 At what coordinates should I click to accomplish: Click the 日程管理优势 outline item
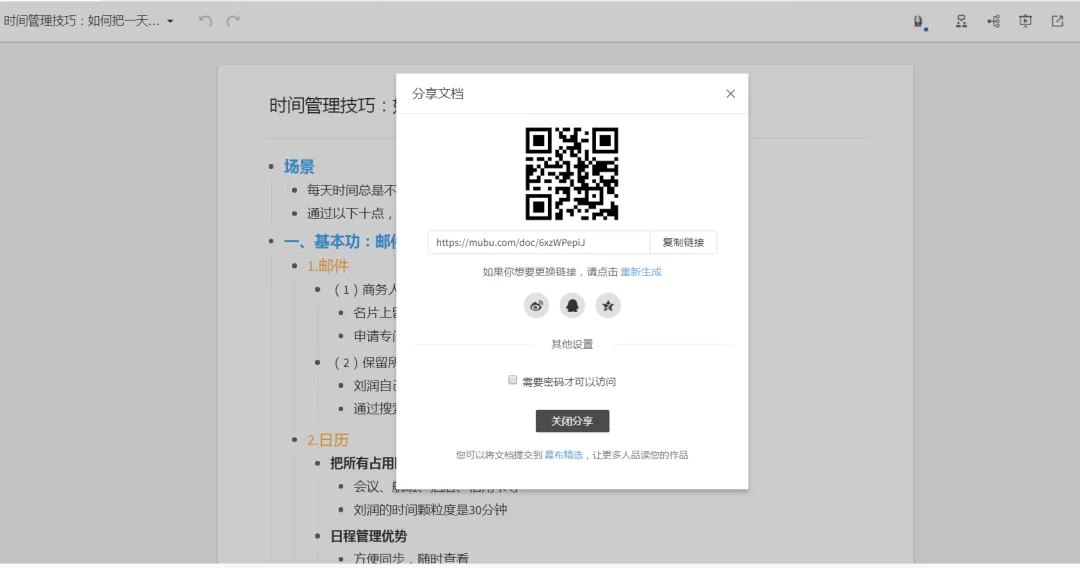click(368, 536)
